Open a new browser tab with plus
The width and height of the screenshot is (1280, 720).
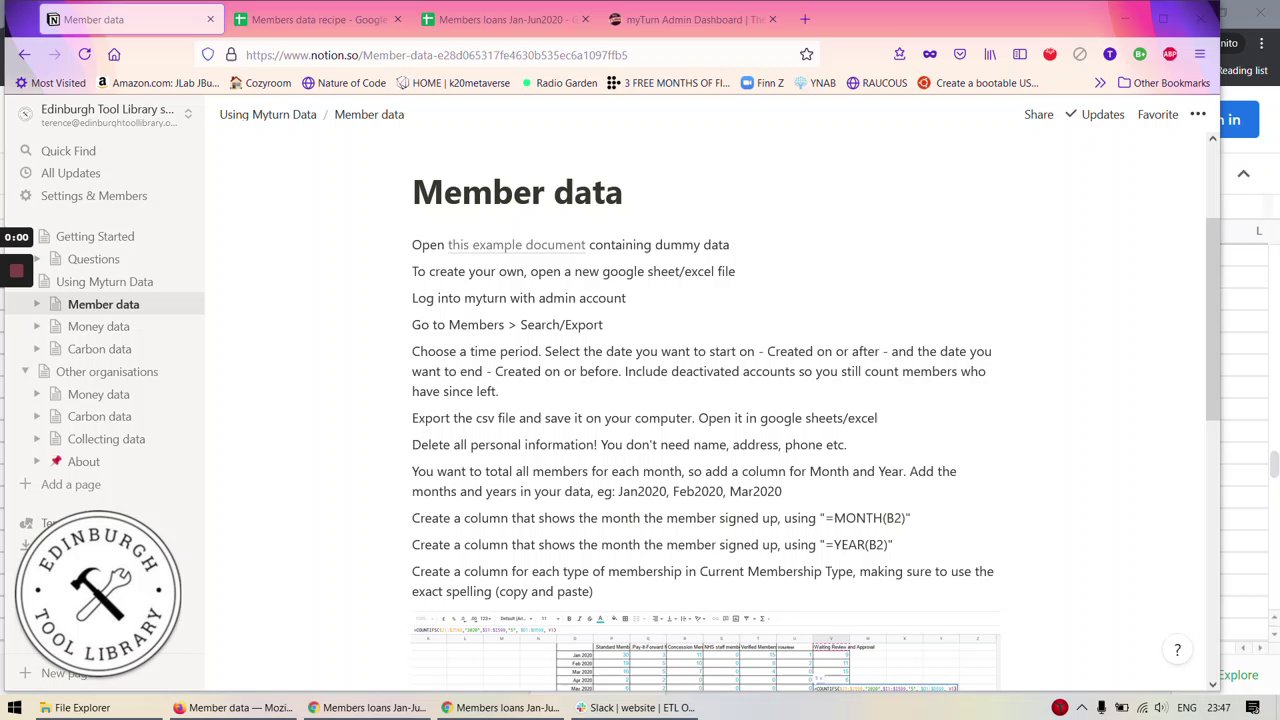coord(805,19)
